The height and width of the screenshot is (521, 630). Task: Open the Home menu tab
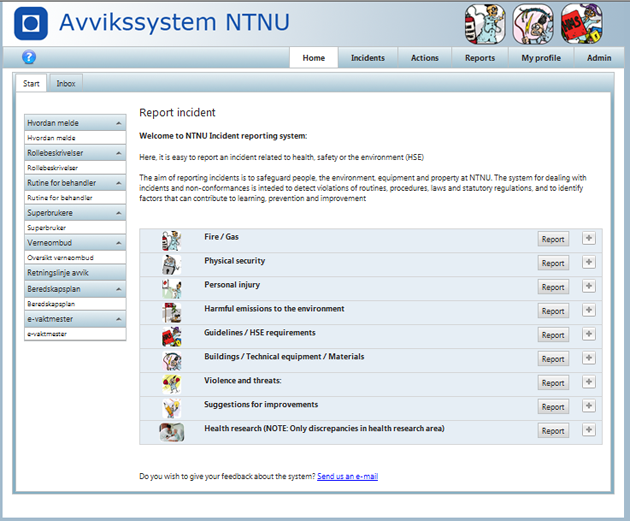(x=314, y=58)
